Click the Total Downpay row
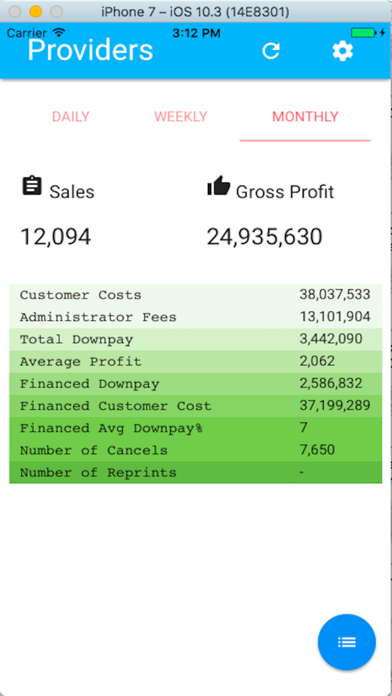 click(x=195, y=340)
